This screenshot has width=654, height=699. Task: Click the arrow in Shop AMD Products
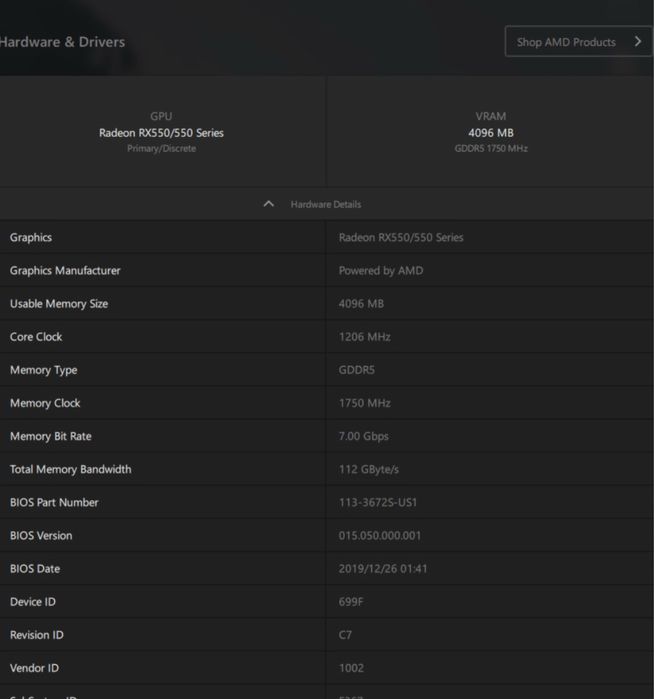[x=638, y=41]
